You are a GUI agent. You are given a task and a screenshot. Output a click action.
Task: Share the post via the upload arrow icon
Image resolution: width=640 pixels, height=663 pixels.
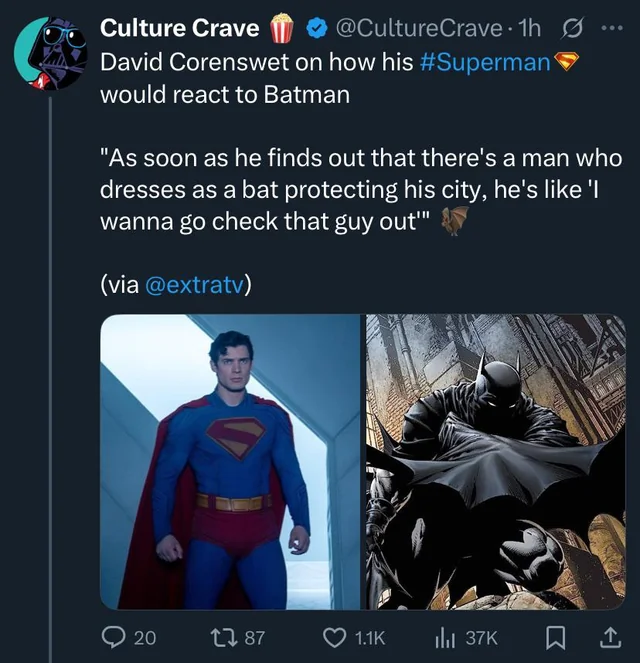pyautogui.click(x=608, y=637)
